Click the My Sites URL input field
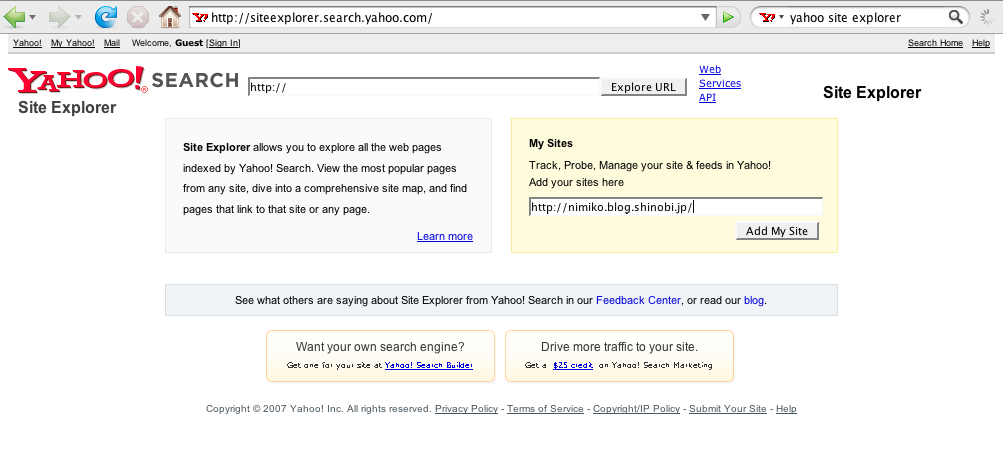Viewport: 1003px width, 469px height. (x=675, y=207)
